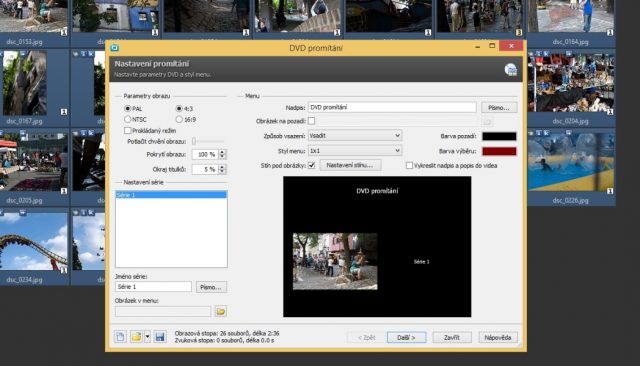This screenshot has width=640, height=366.
Task: Click the Pokrytí obrazu value field
Action: [205, 154]
